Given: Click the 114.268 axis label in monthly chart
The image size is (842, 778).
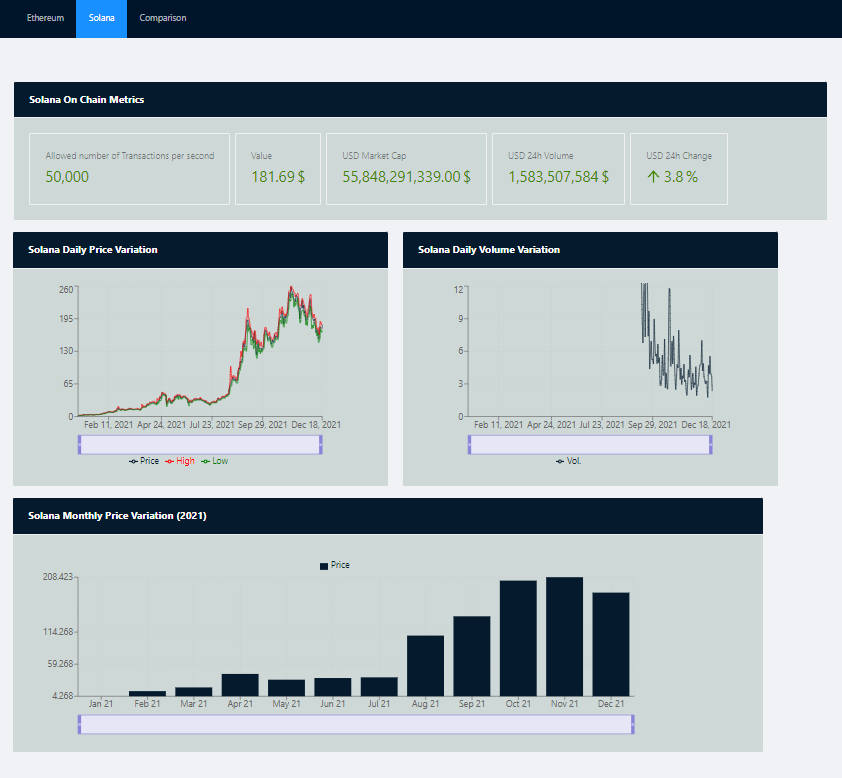Looking at the screenshot, I should [58, 632].
